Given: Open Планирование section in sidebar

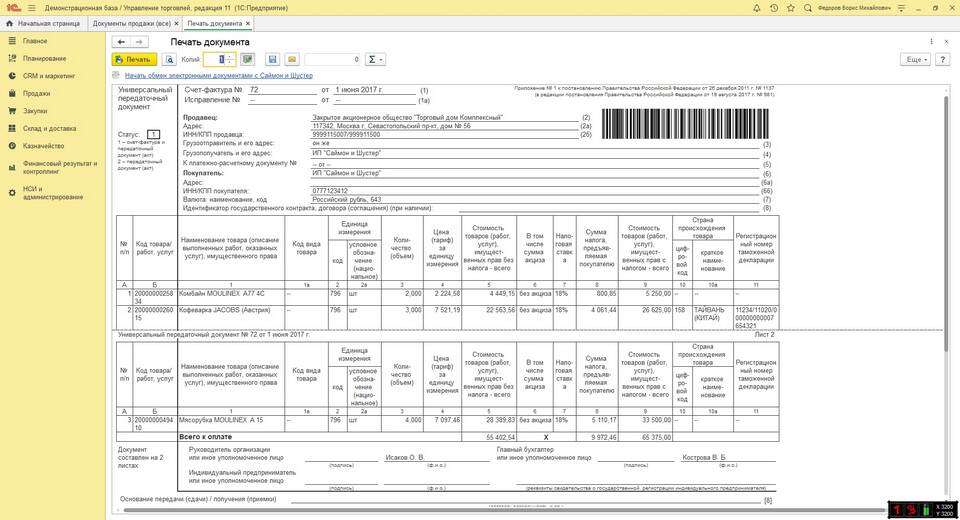Looking at the screenshot, I should coord(45,59).
